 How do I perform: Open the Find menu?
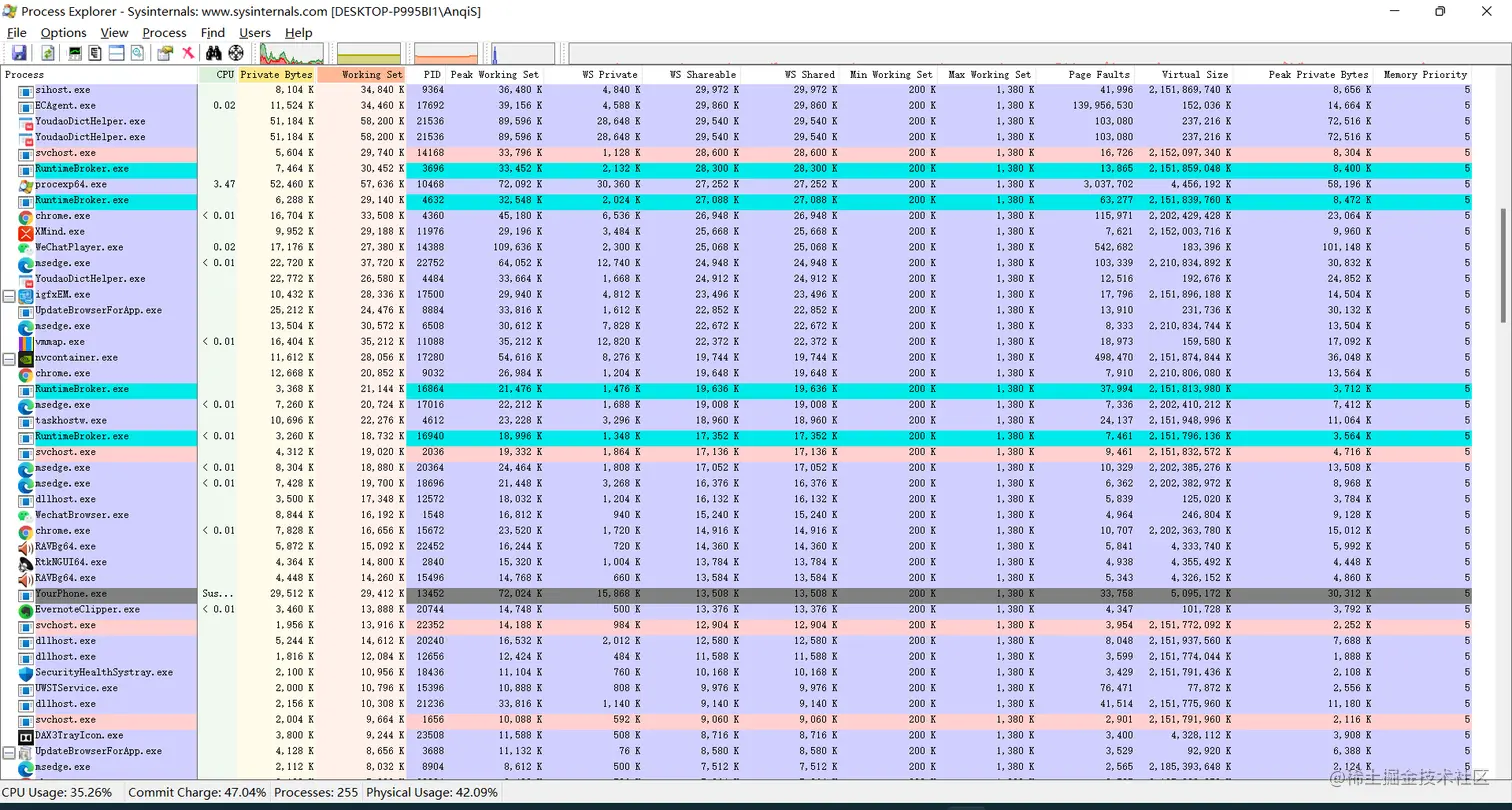[213, 32]
